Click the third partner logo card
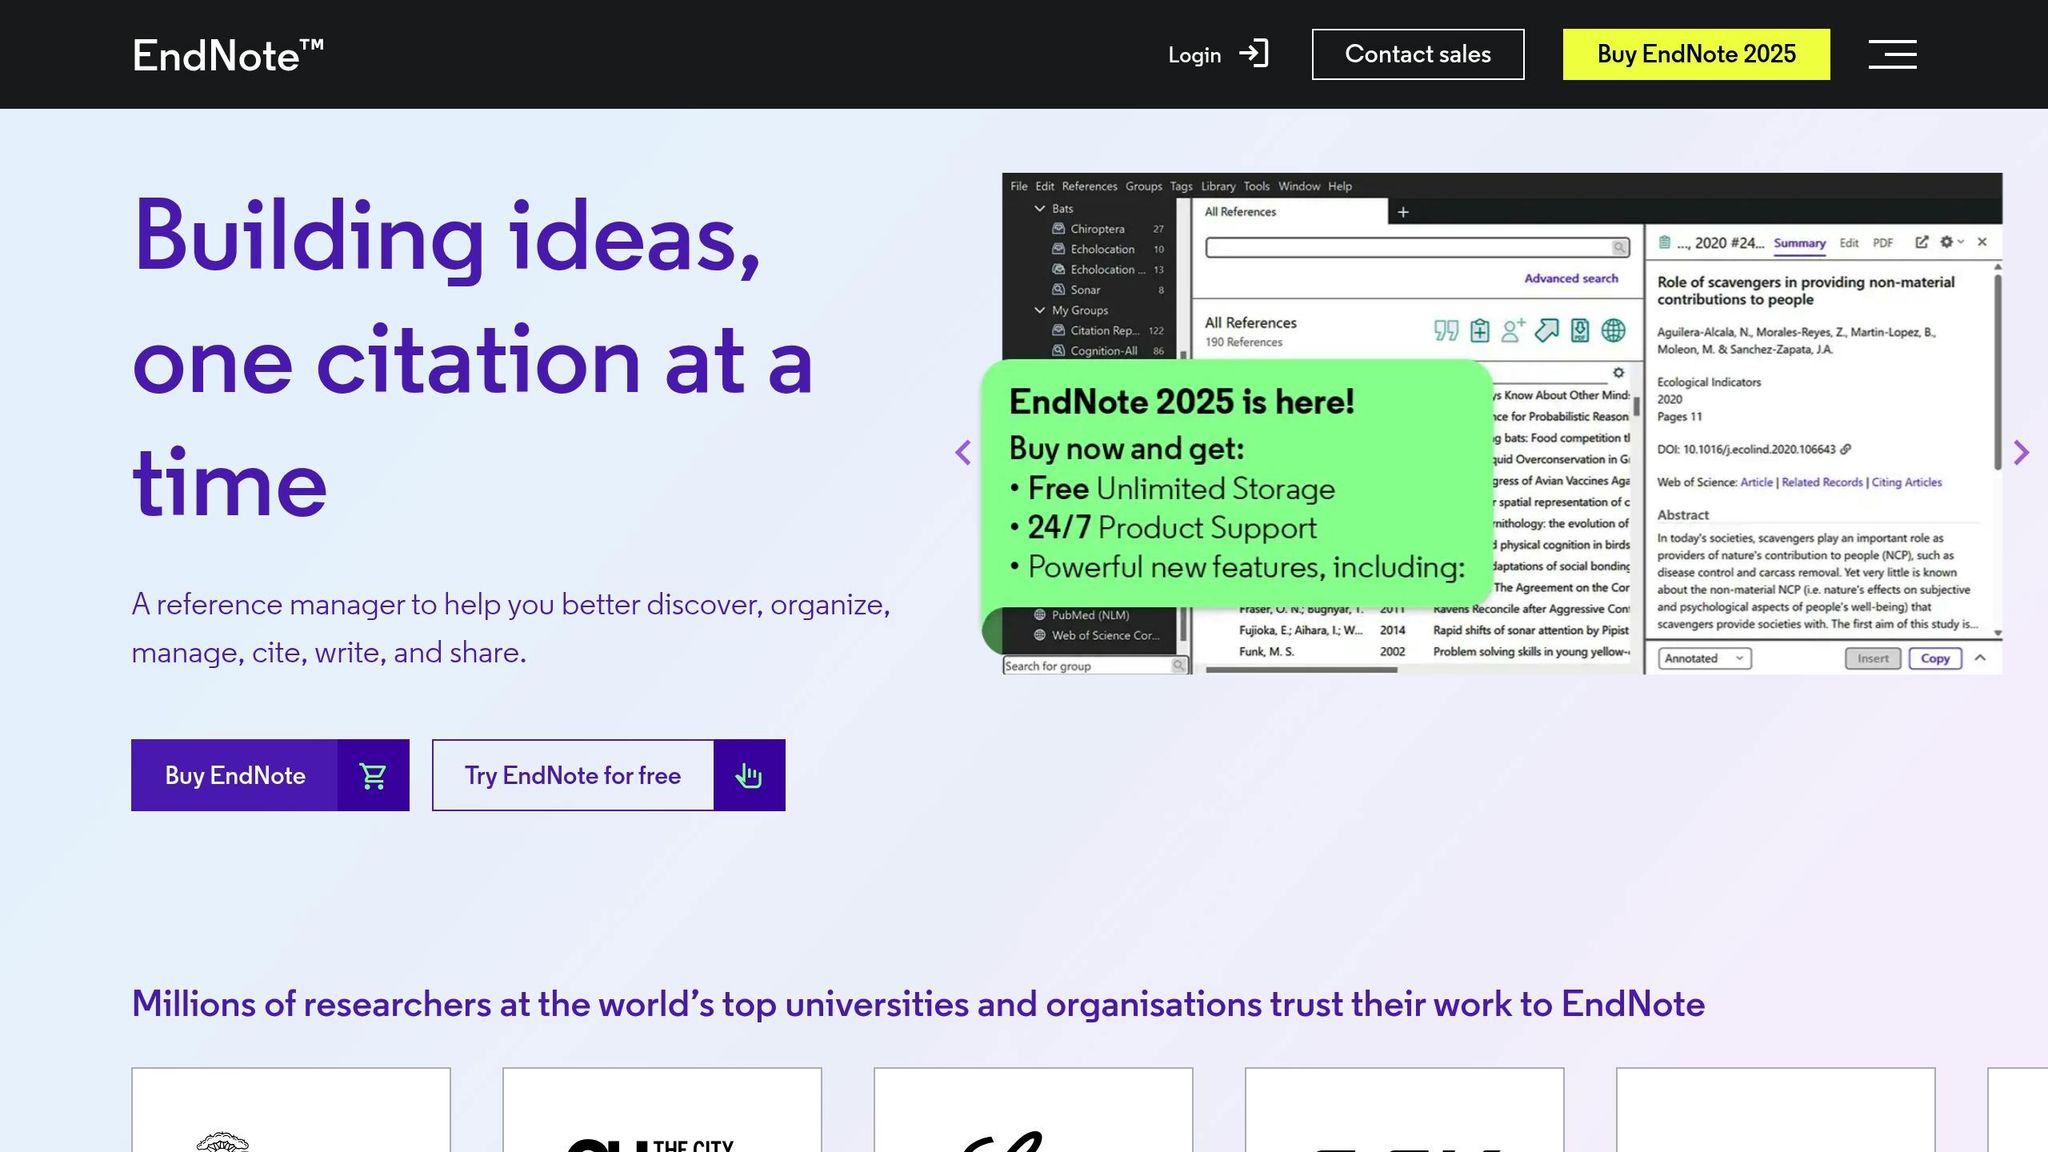 tap(1033, 1110)
